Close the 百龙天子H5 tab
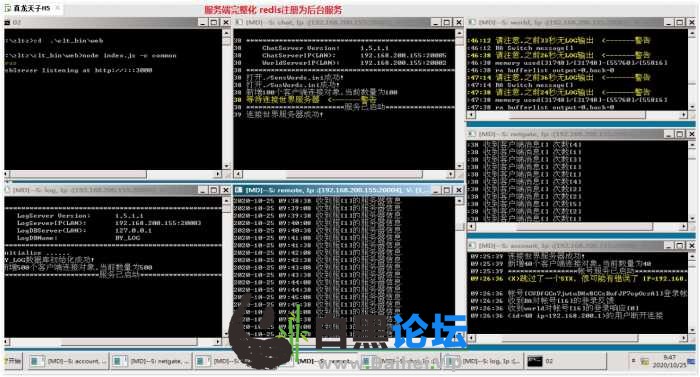 click(x=57, y=8)
